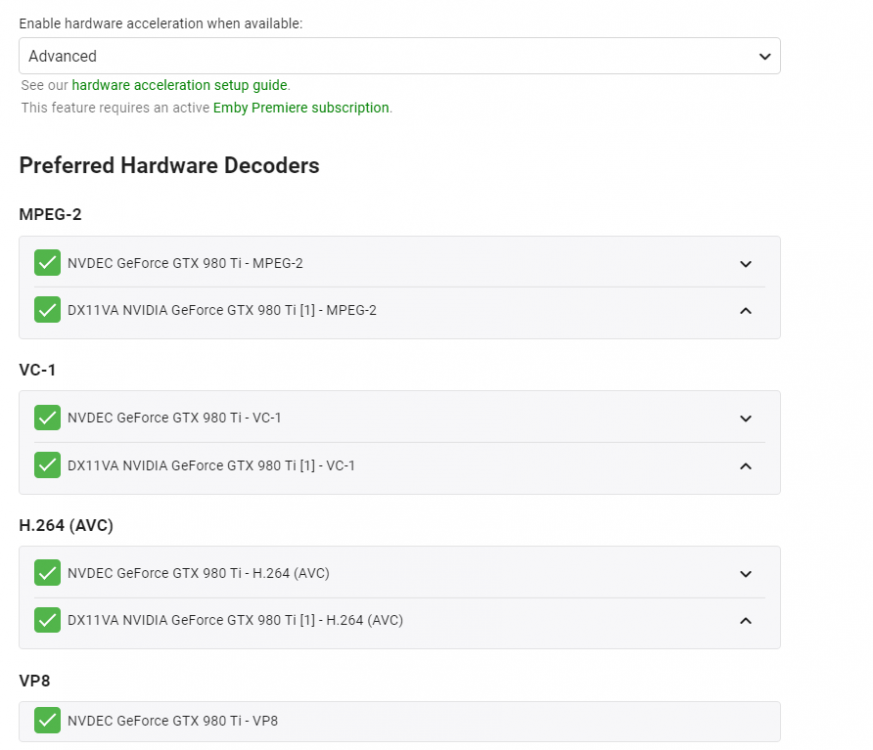Viewport: 873px width, 750px height.
Task: Select the NVDEC GeForce GTX 980 Ti - VP8 row label
Action: click(x=173, y=720)
